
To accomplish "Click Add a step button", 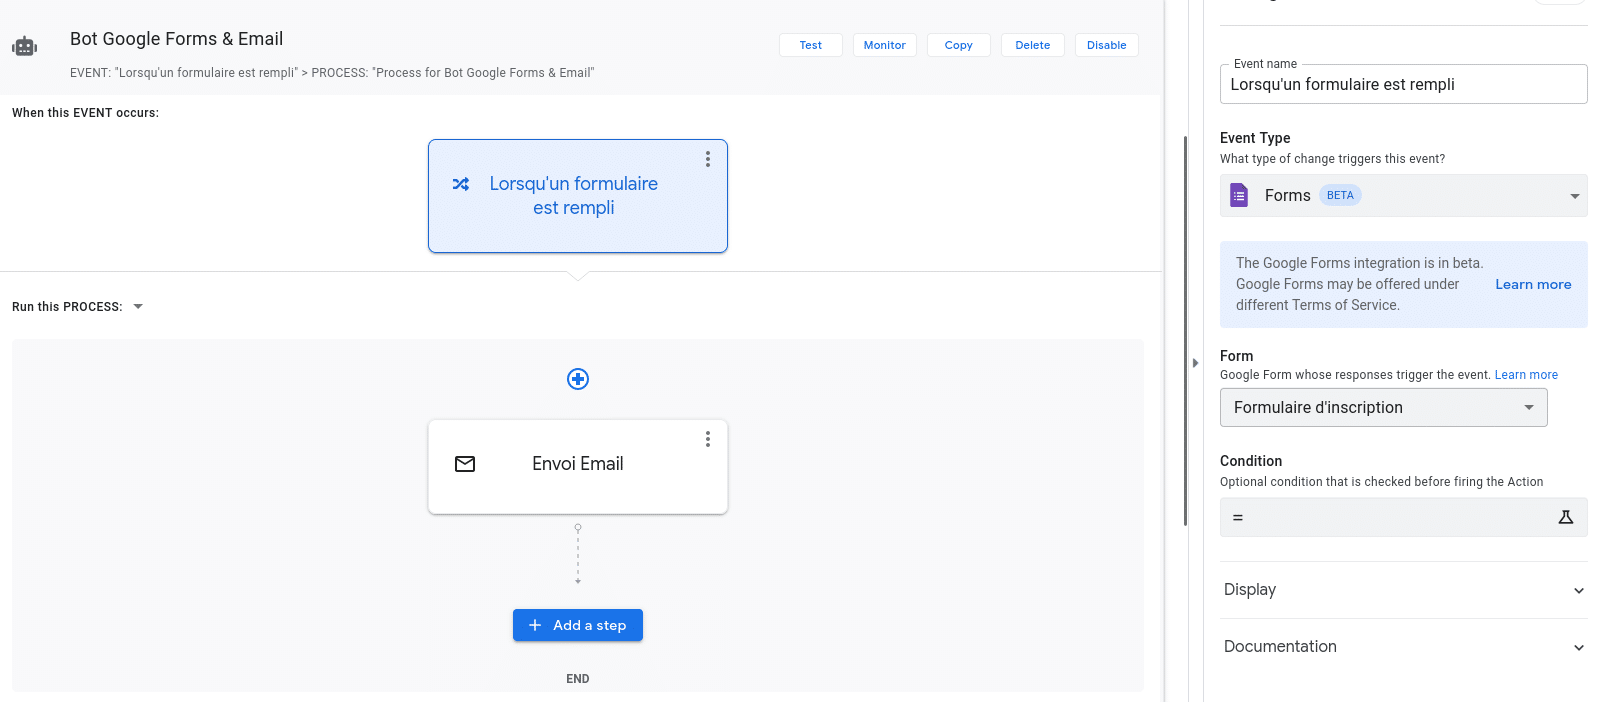I will tap(578, 625).
